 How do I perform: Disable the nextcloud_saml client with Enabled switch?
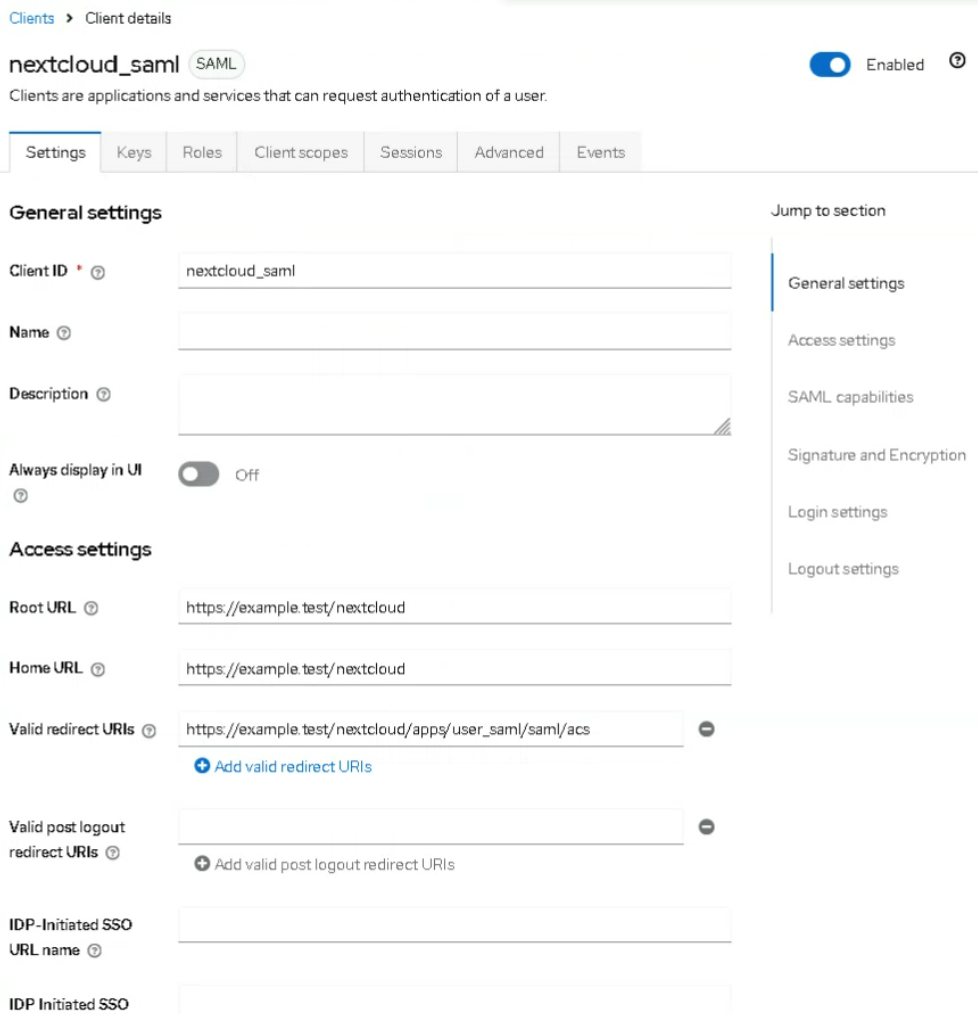(x=829, y=65)
